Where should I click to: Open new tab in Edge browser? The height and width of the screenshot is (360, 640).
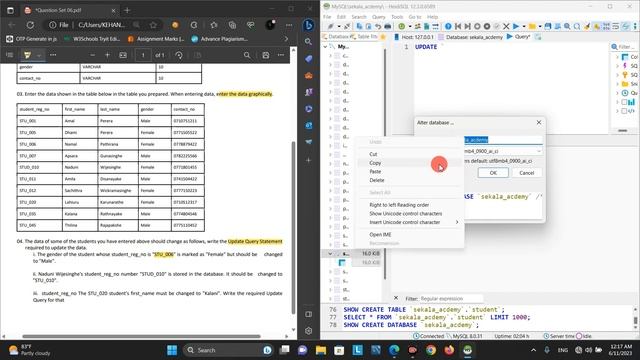[x=127, y=10]
